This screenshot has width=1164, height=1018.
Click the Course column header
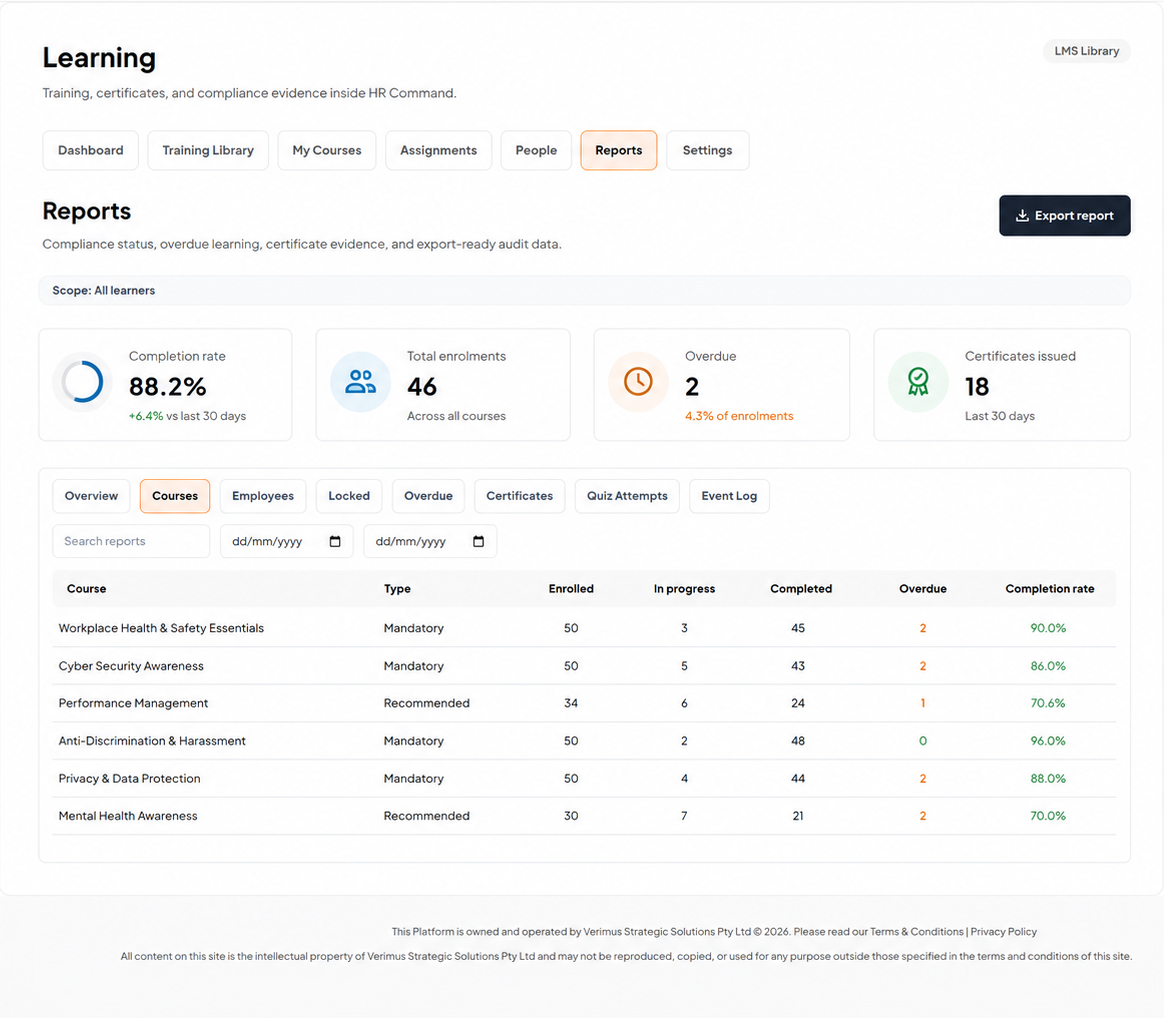point(86,589)
